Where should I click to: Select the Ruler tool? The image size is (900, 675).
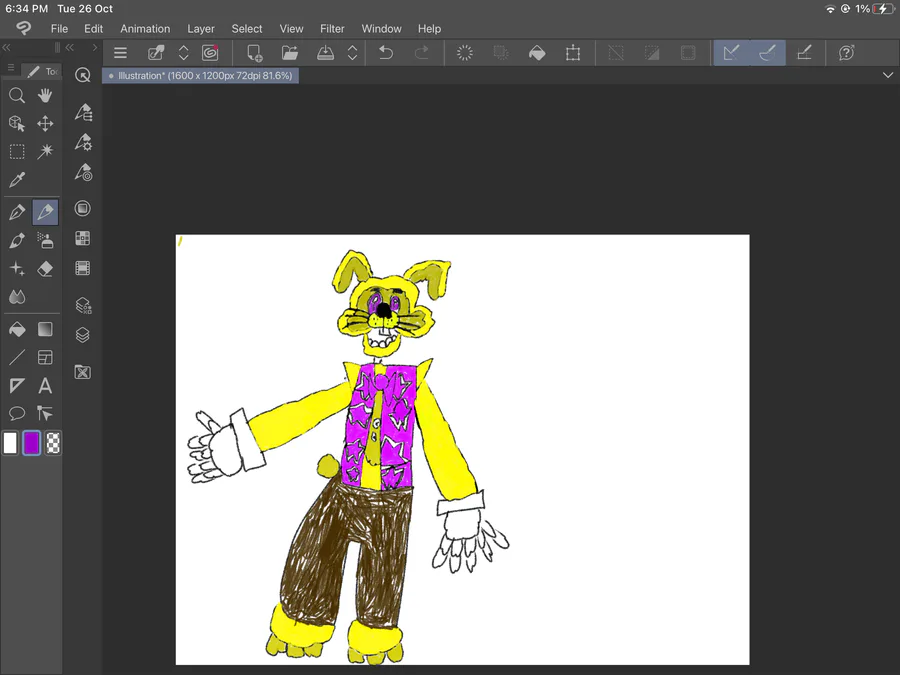point(17,385)
